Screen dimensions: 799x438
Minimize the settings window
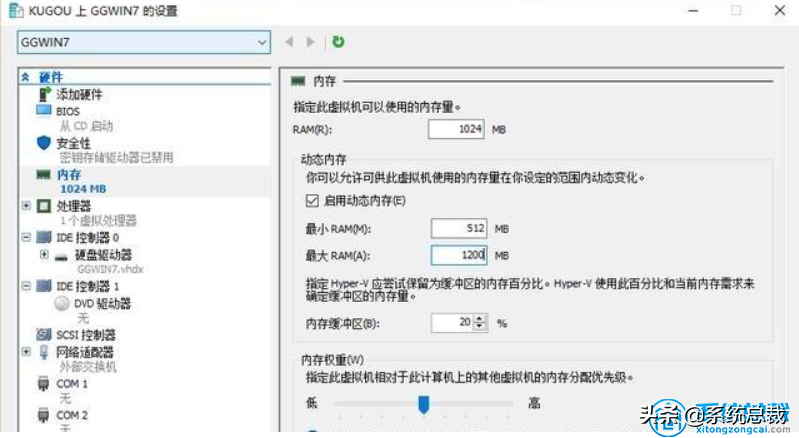click(693, 10)
